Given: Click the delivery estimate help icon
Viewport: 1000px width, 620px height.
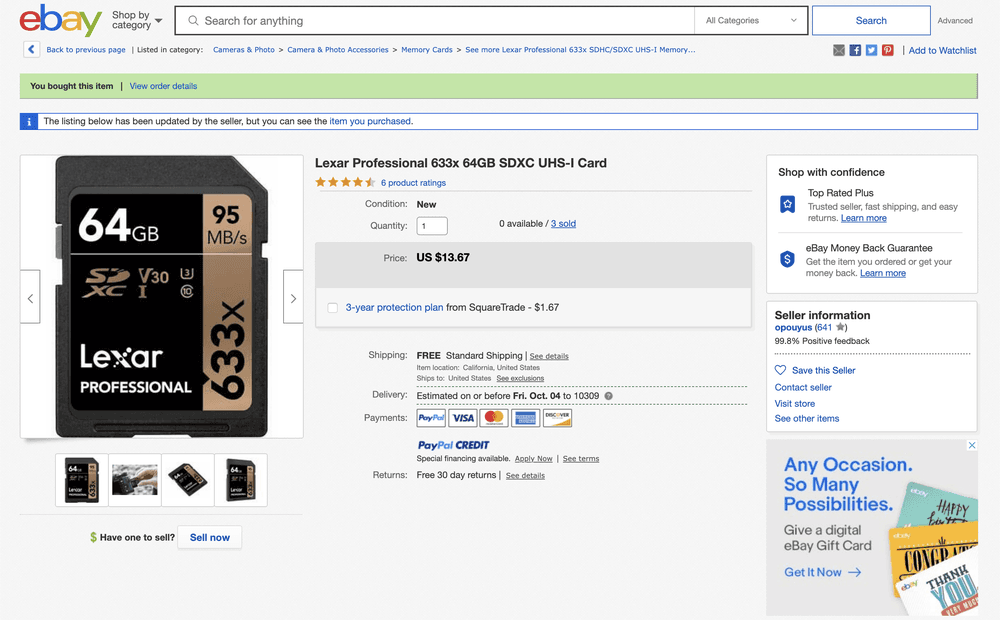Looking at the screenshot, I should 608,396.
